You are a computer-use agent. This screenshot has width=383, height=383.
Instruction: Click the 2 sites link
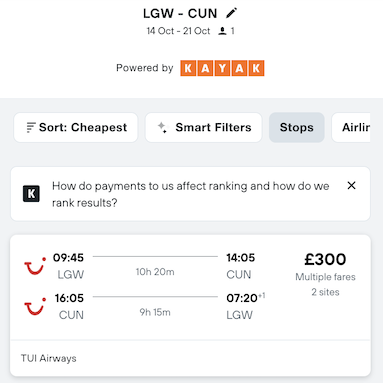click(325, 292)
